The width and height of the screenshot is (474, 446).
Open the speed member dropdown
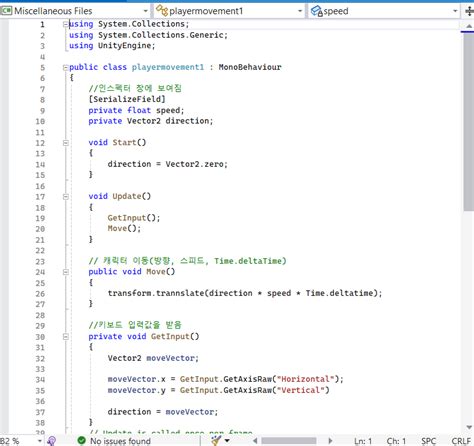455,11
